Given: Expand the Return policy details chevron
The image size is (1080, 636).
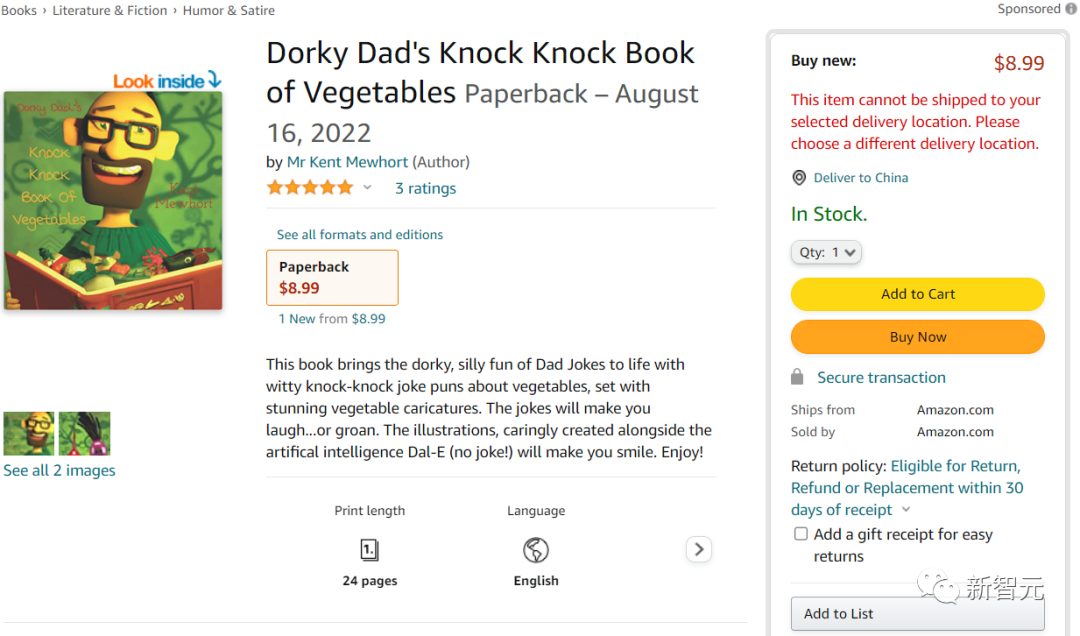Looking at the screenshot, I should (x=906, y=510).
